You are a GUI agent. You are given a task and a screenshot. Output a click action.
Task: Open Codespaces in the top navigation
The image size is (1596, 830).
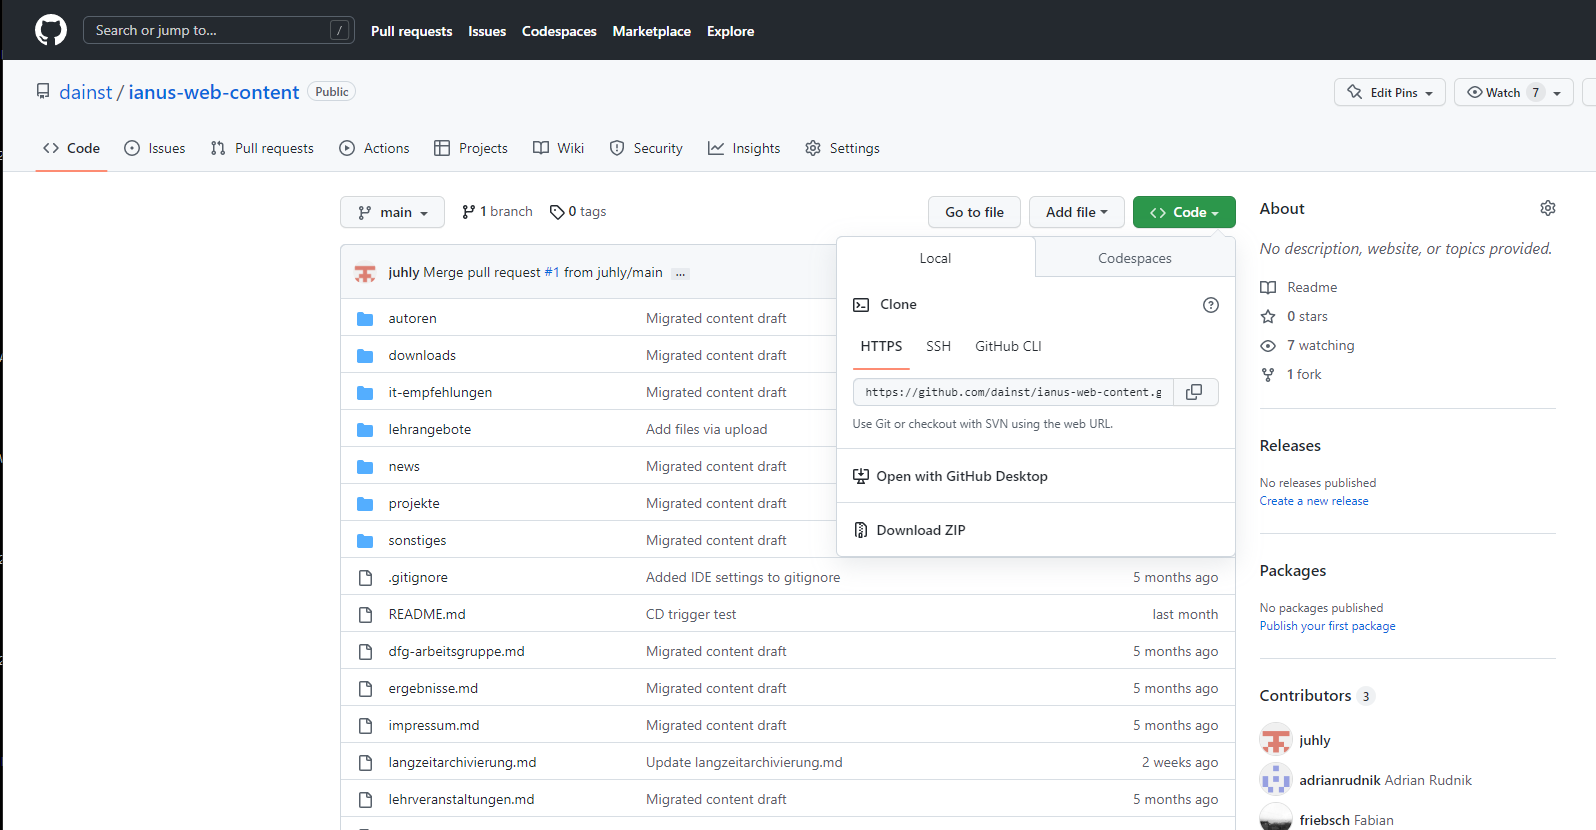[x=559, y=31]
